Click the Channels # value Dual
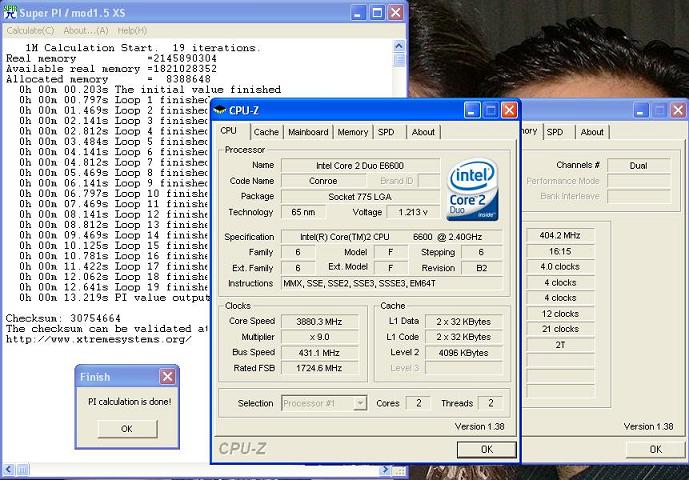This screenshot has width=689, height=480. pyautogui.click(x=638, y=166)
